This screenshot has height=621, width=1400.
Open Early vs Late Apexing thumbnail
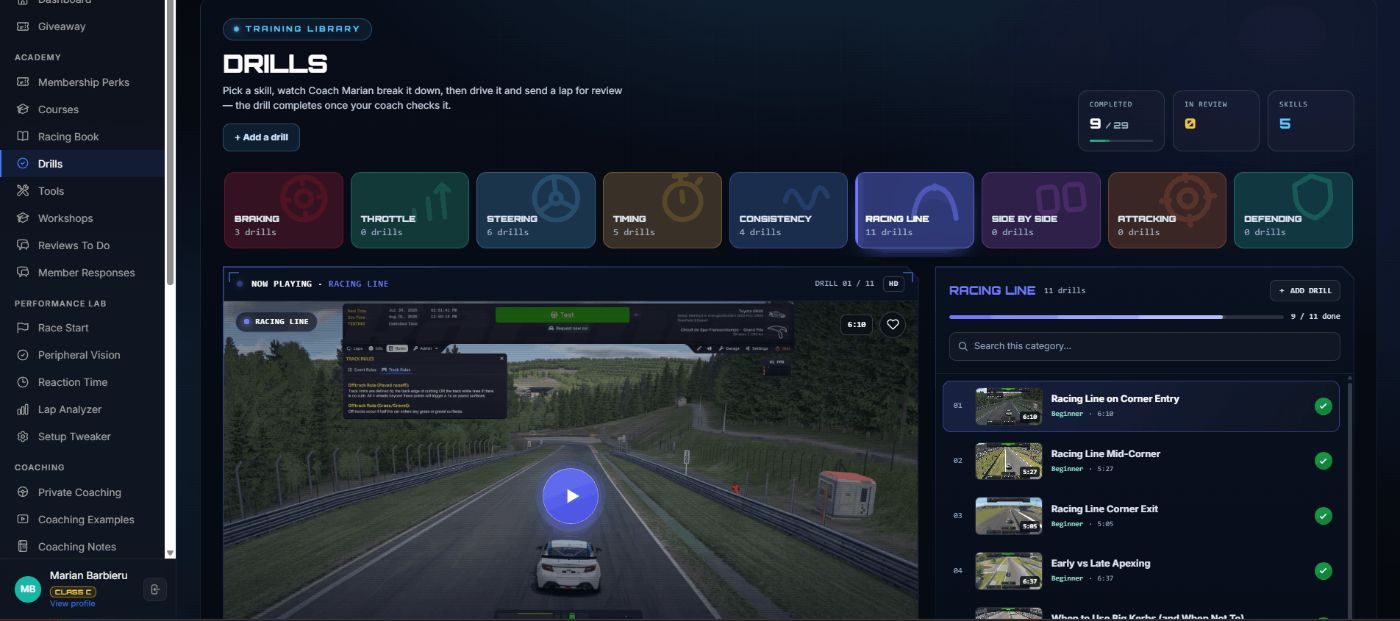[1008, 571]
